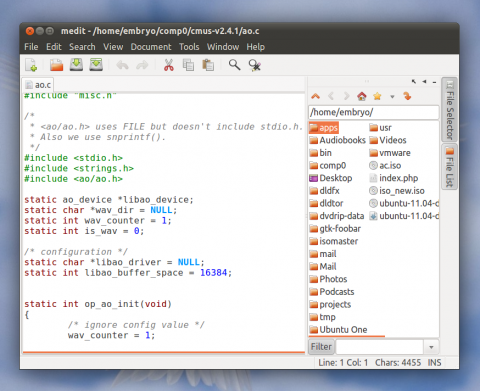This screenshot has width=480, height=391.
Task: Redo the last undone edit
Action: (142, 65)
